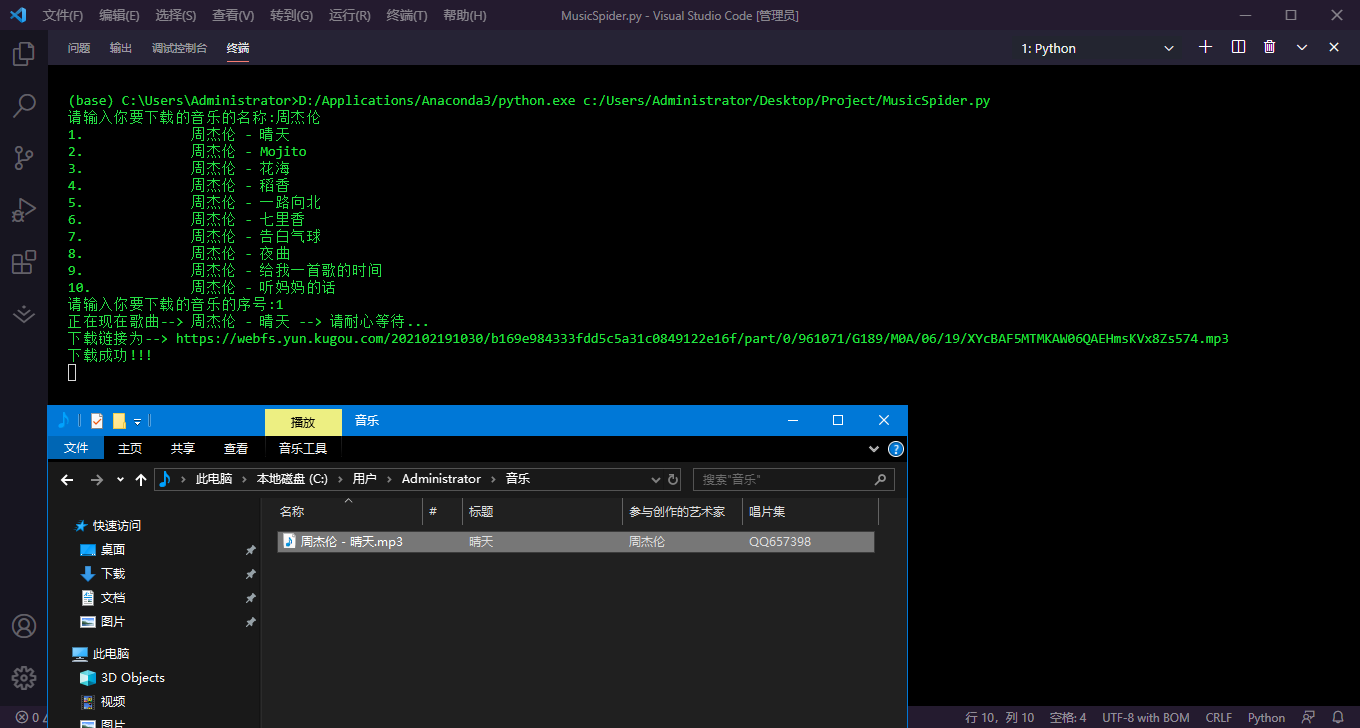Change line ending by clicking CRLF

[x=1218, y=717]
